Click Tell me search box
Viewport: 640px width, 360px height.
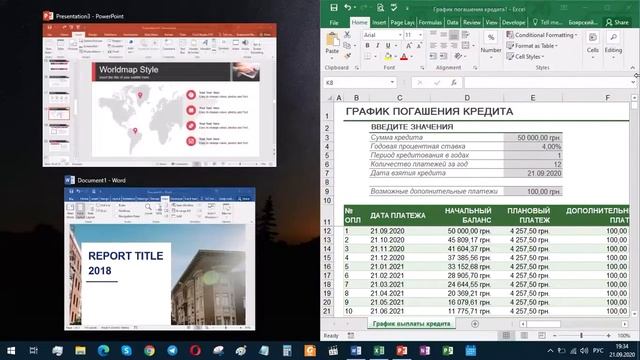coord(547,22)
